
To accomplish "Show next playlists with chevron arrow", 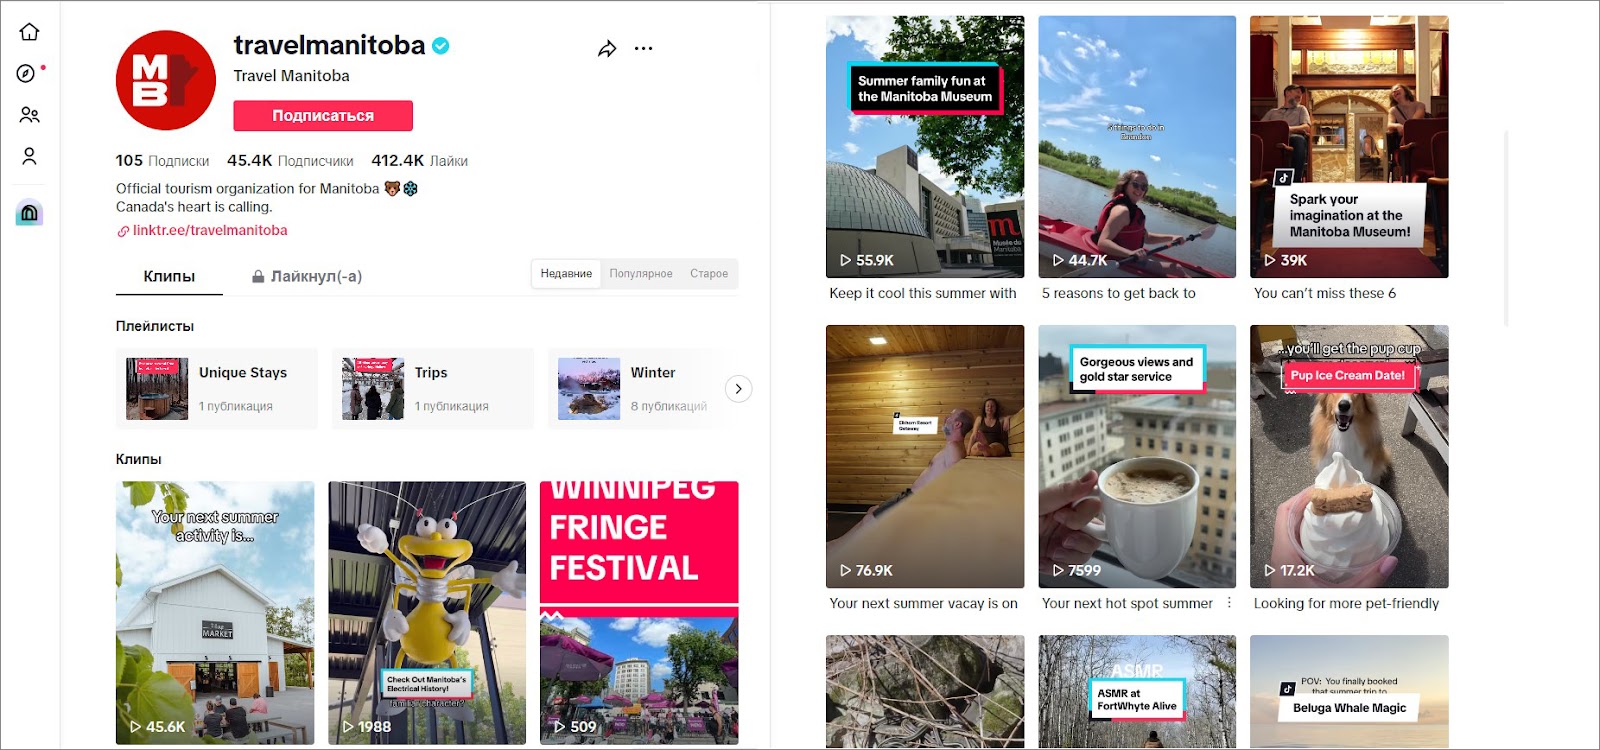I will pos(738,389).
